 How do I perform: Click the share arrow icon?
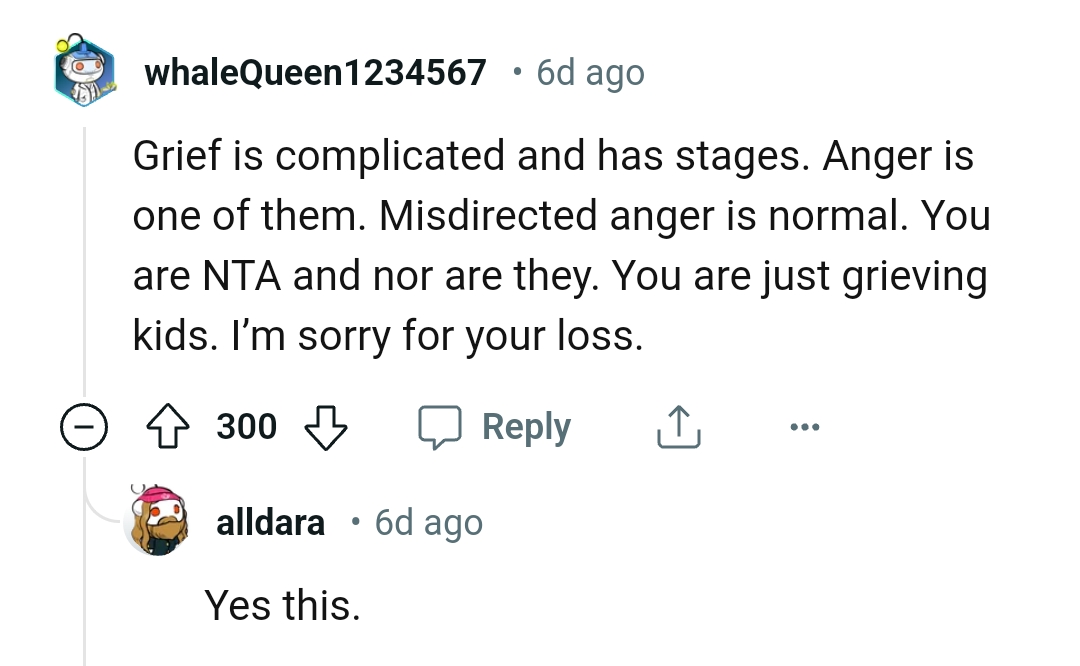tap(677, 427)
